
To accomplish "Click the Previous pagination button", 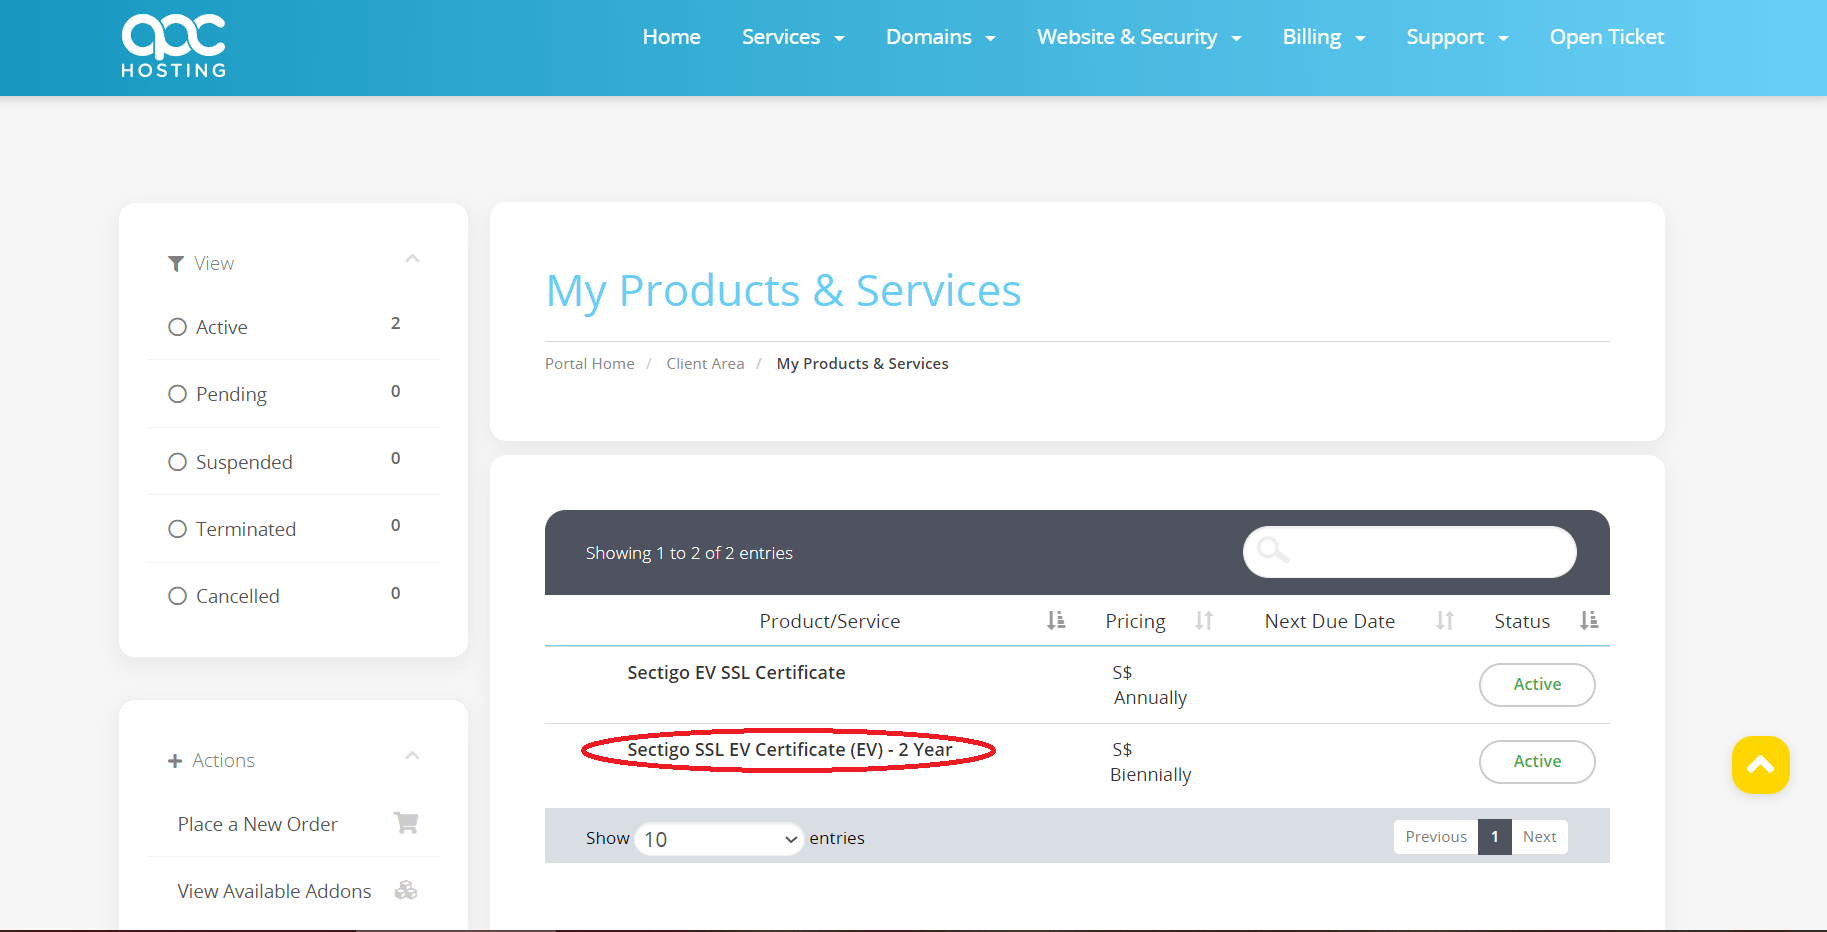I will point(1436,837).
